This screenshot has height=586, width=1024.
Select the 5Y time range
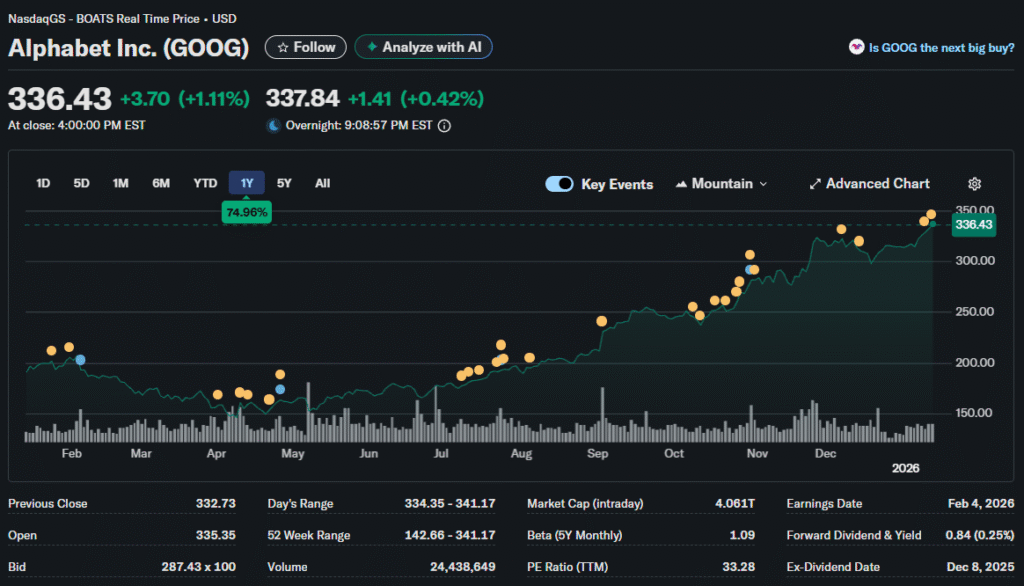click(x=284, y=183)
